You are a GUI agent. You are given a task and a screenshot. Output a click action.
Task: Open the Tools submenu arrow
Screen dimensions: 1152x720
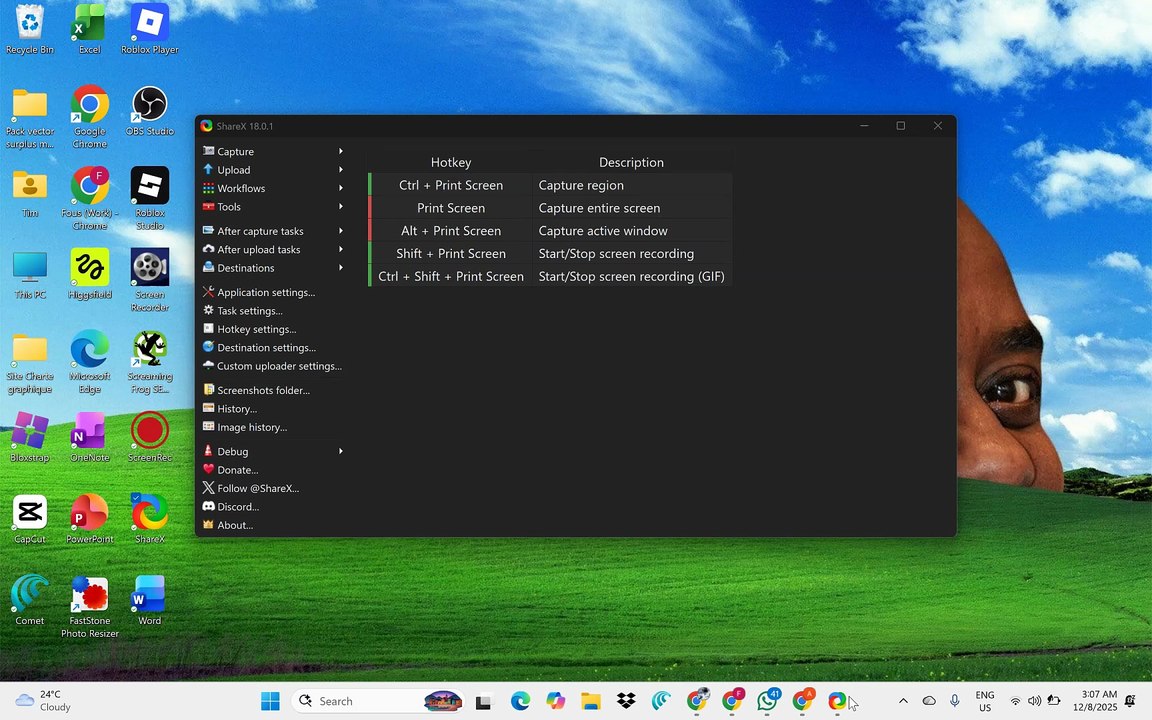[x=341, y=206]
